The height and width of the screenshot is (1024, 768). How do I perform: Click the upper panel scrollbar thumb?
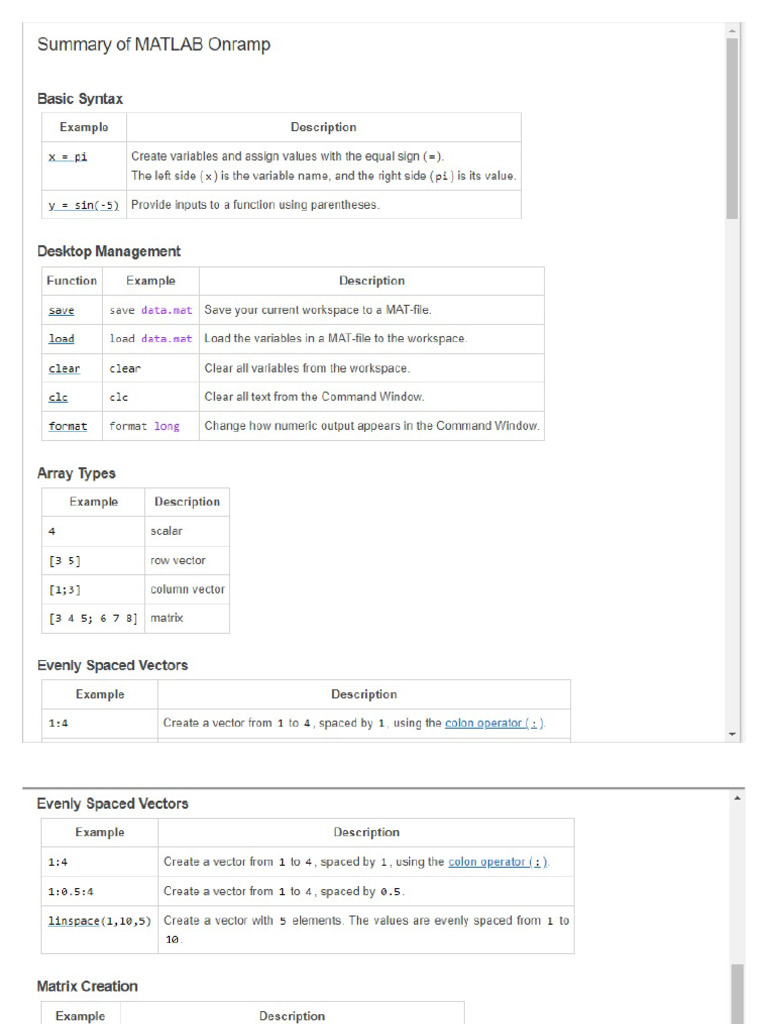[x=732, y=129]
